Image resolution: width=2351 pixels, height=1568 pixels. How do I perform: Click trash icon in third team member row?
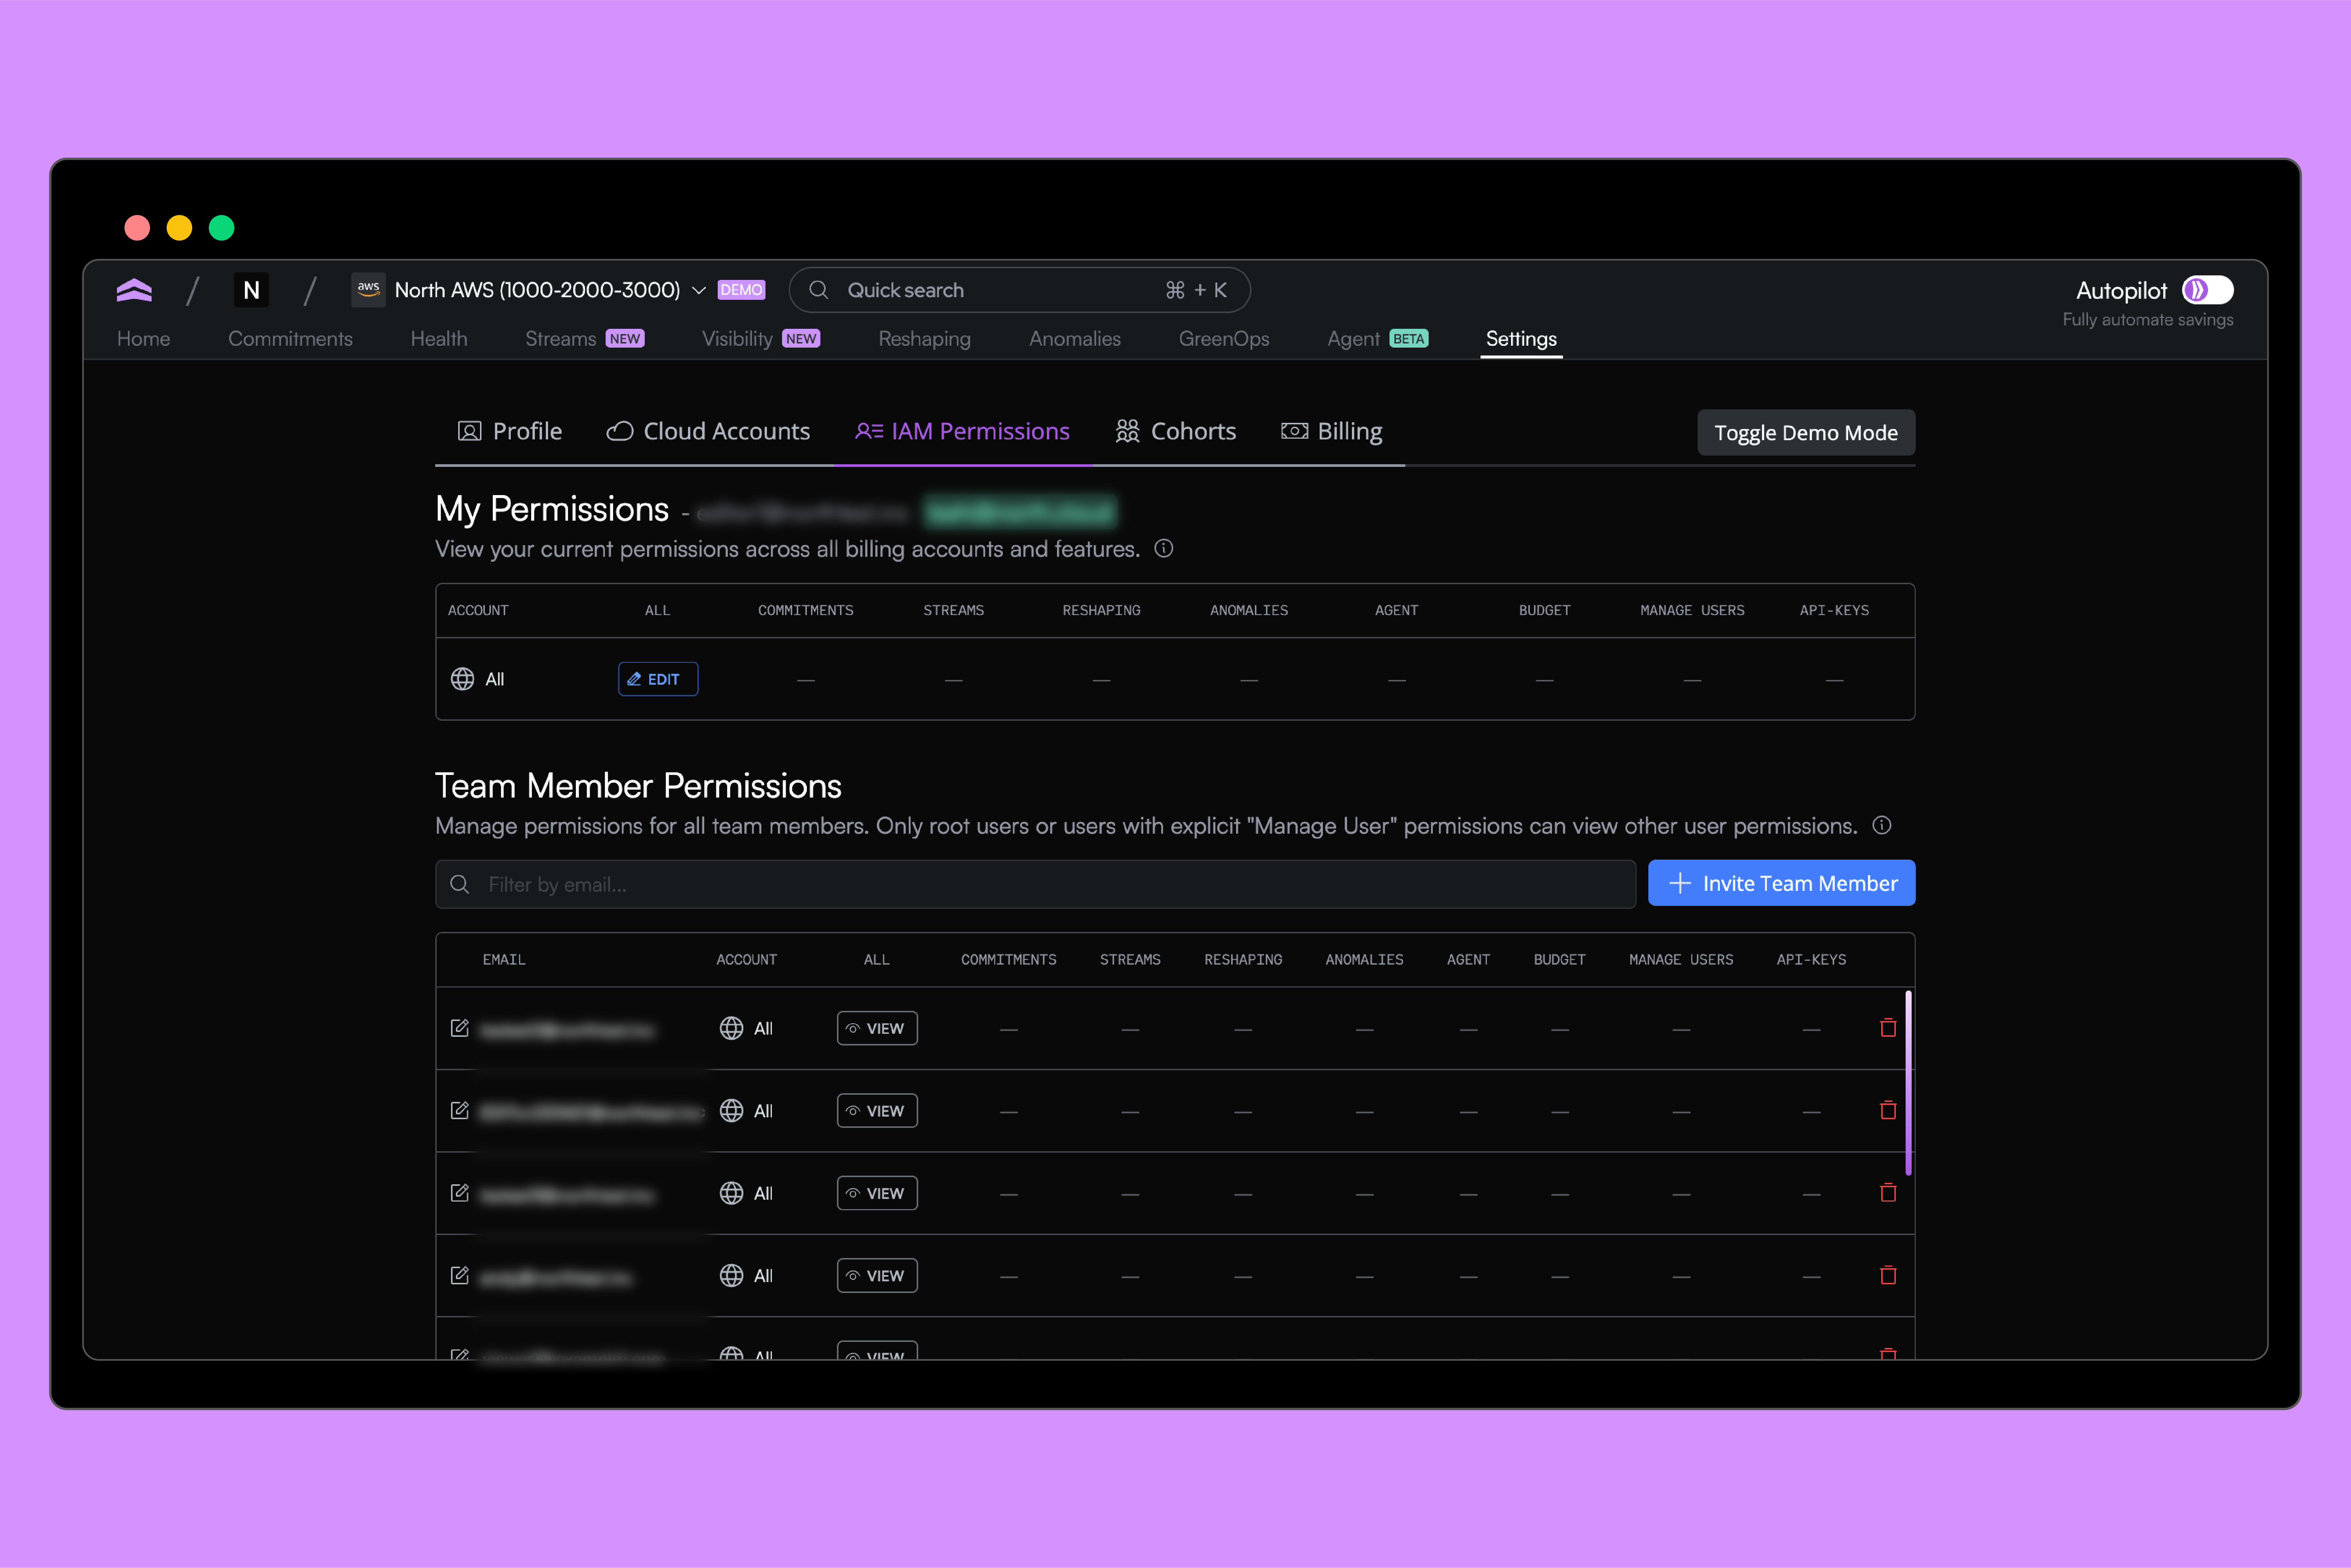tap(1888, 1193)
